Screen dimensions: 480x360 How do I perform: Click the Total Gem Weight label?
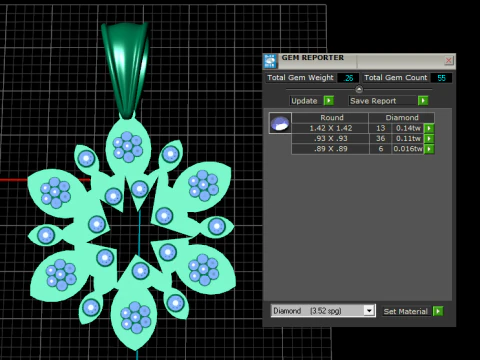[300, 78]
